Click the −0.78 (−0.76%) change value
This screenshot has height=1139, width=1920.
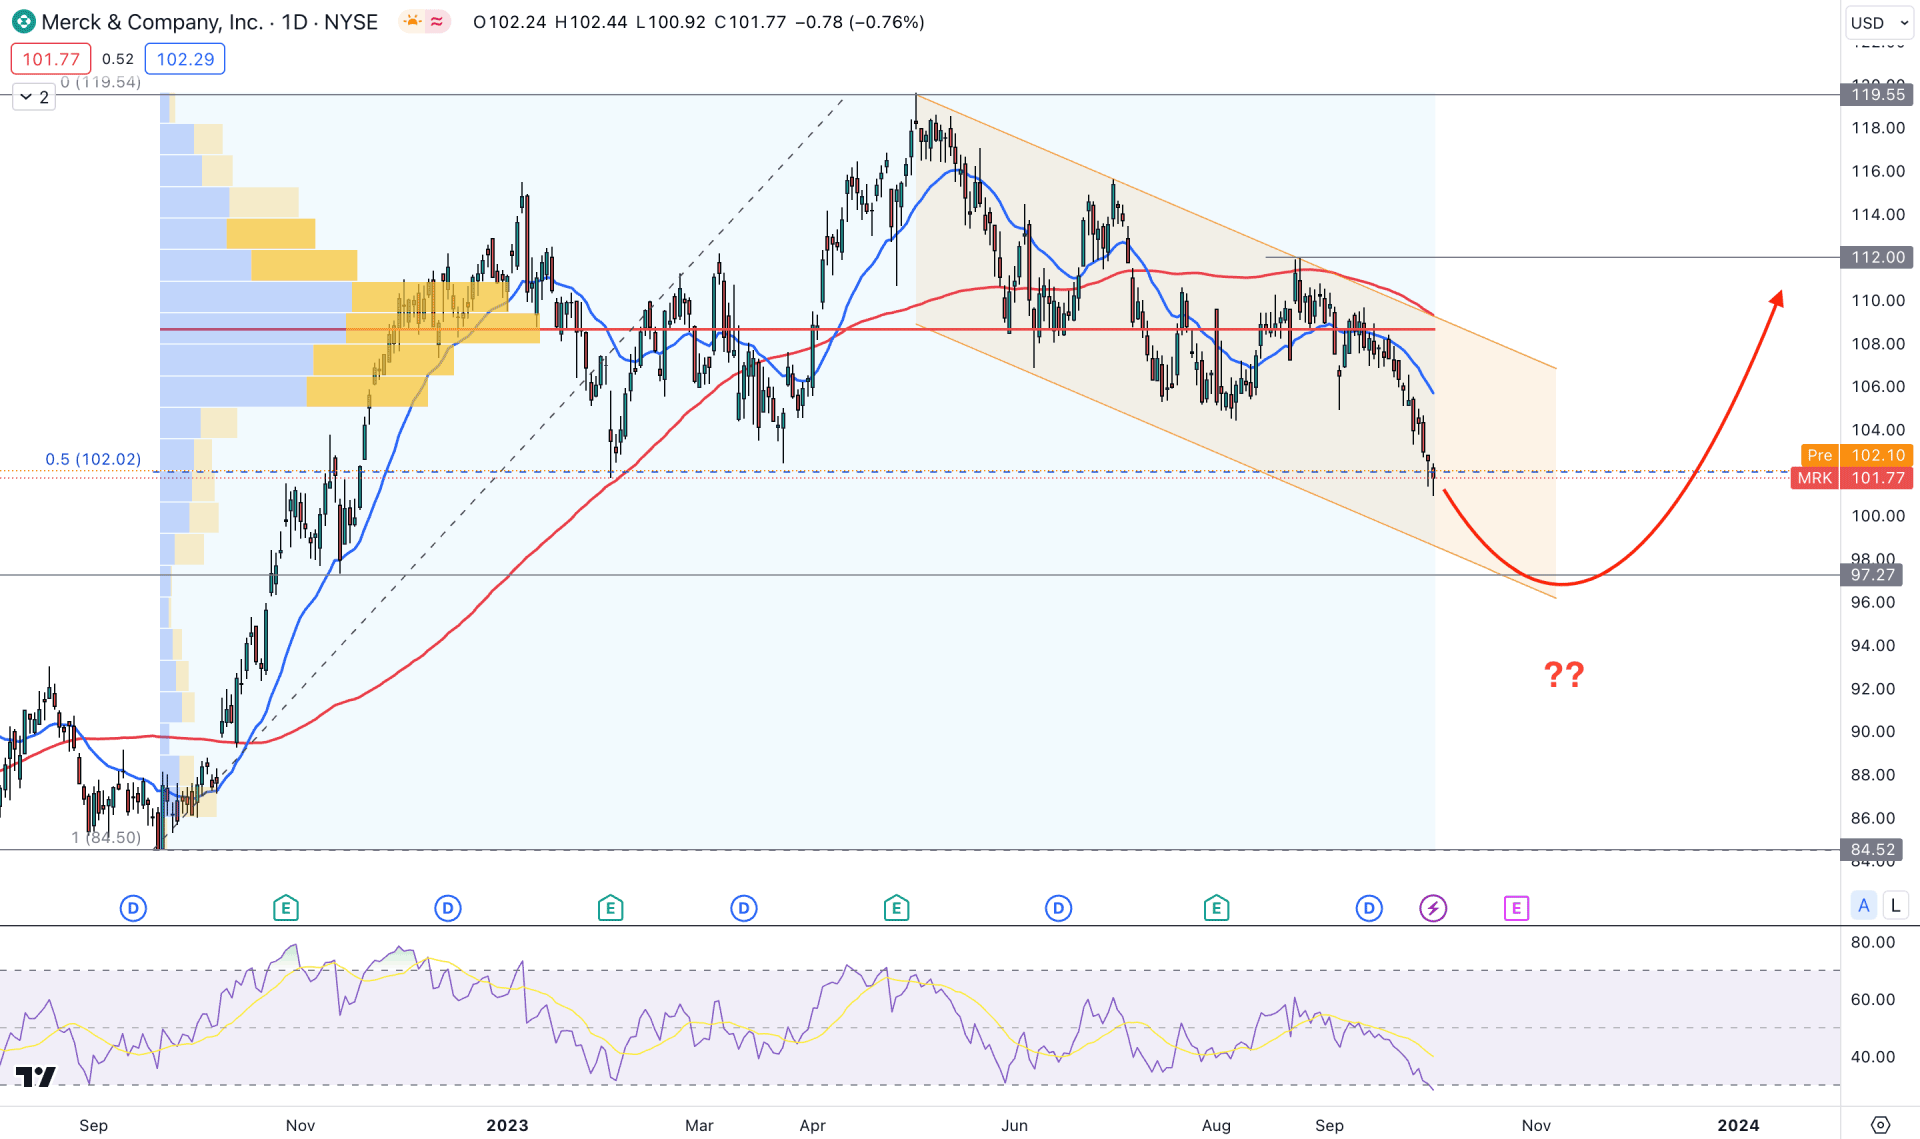click(x=860, y=22)
